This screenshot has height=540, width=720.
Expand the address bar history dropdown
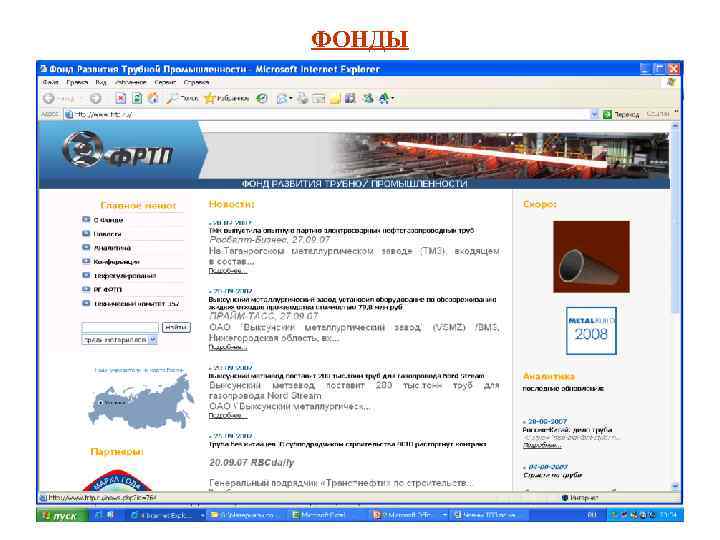pyautogui.click(x=594, y=114)
